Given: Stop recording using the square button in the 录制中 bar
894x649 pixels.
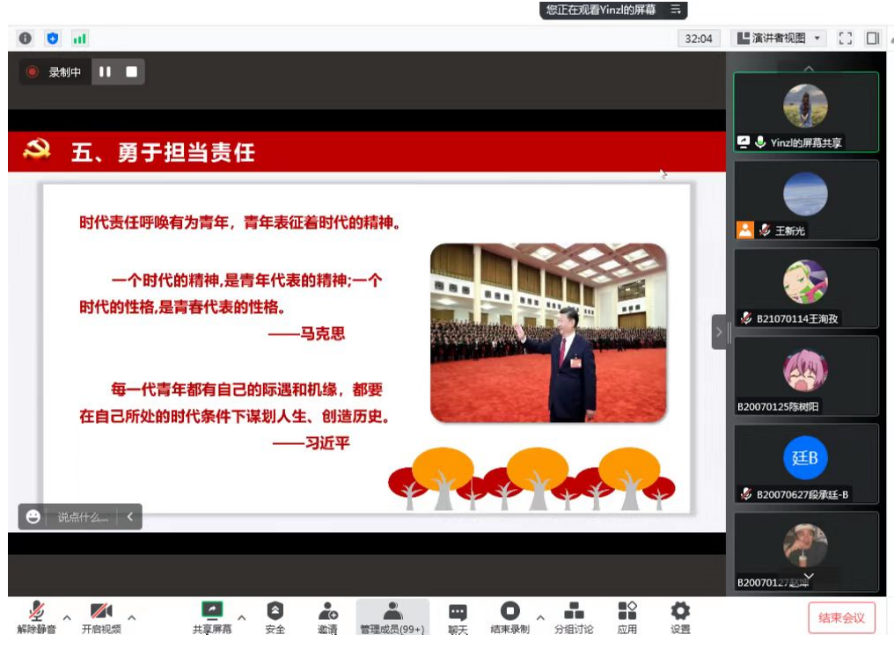Looking at the screenshot, I should (131, 72).
